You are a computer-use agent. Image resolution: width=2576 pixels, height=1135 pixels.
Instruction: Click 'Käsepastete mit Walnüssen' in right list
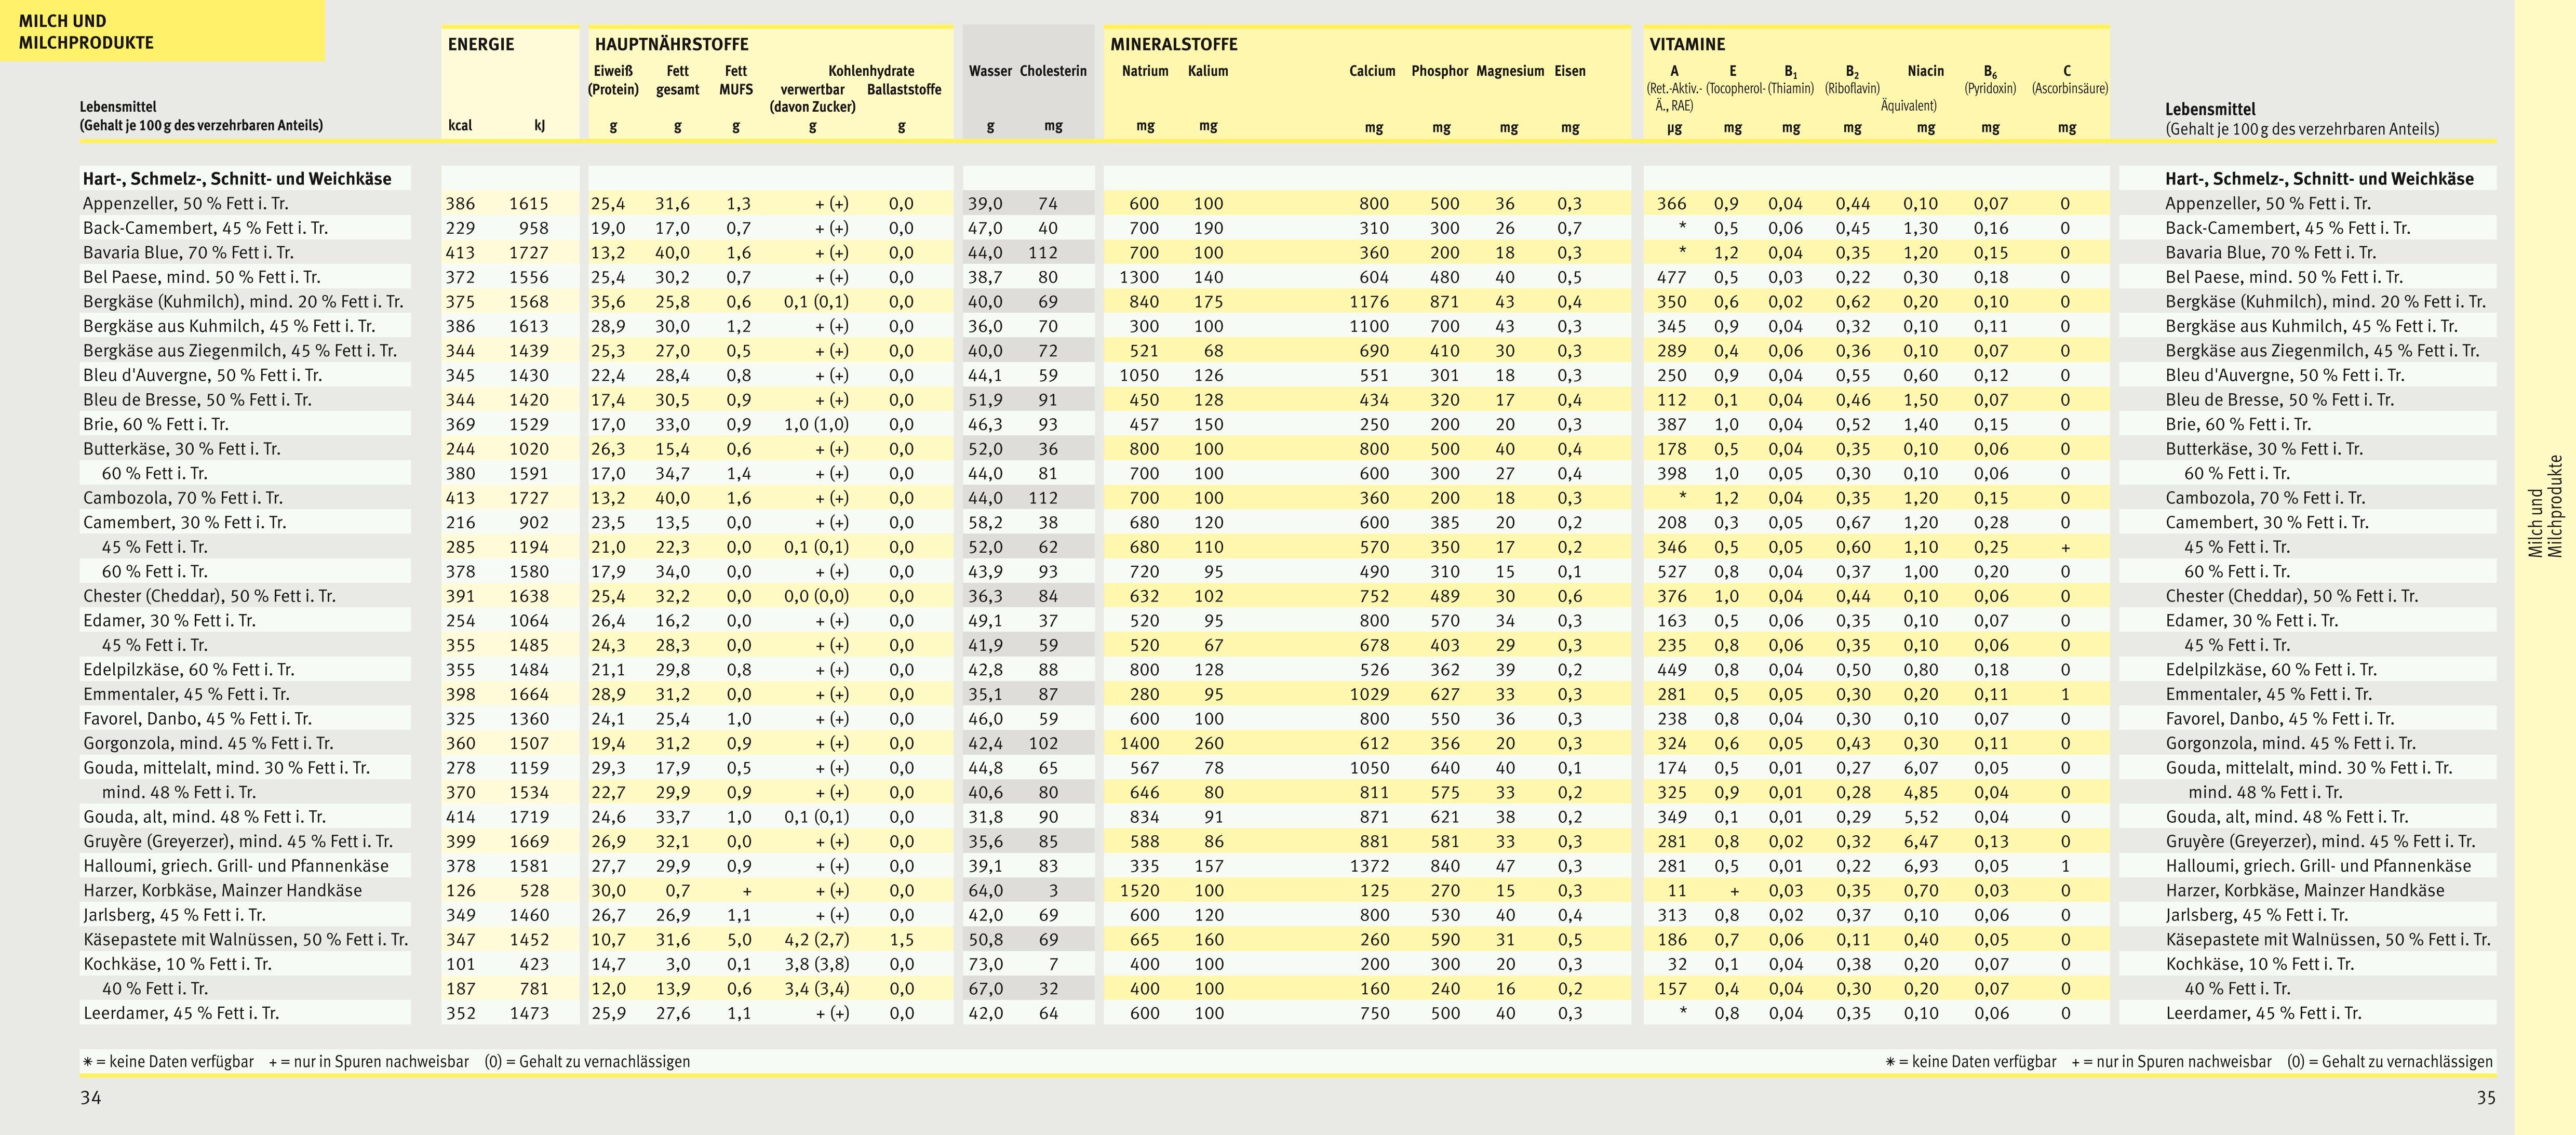[x=2328, y=940]
